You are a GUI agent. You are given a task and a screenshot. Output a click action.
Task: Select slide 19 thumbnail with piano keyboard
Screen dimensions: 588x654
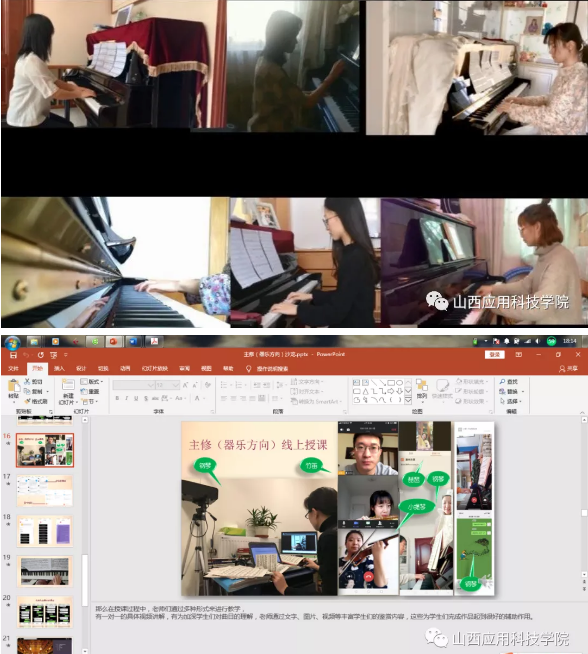[45, 571]
